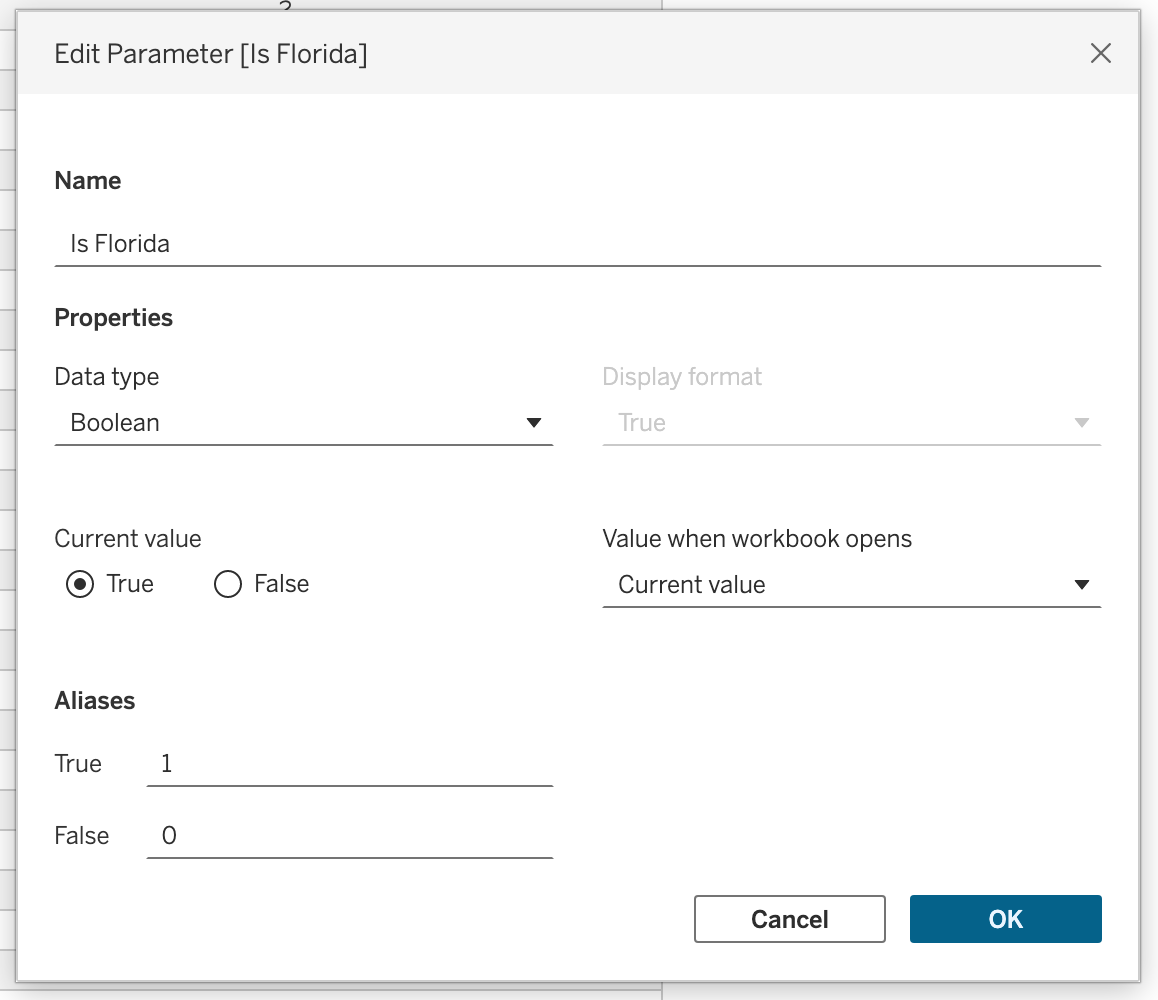The height and width of the screenshot is (1000, 1158).
Task: Click the 'Name' heading label
Action: tap(88, 181)
